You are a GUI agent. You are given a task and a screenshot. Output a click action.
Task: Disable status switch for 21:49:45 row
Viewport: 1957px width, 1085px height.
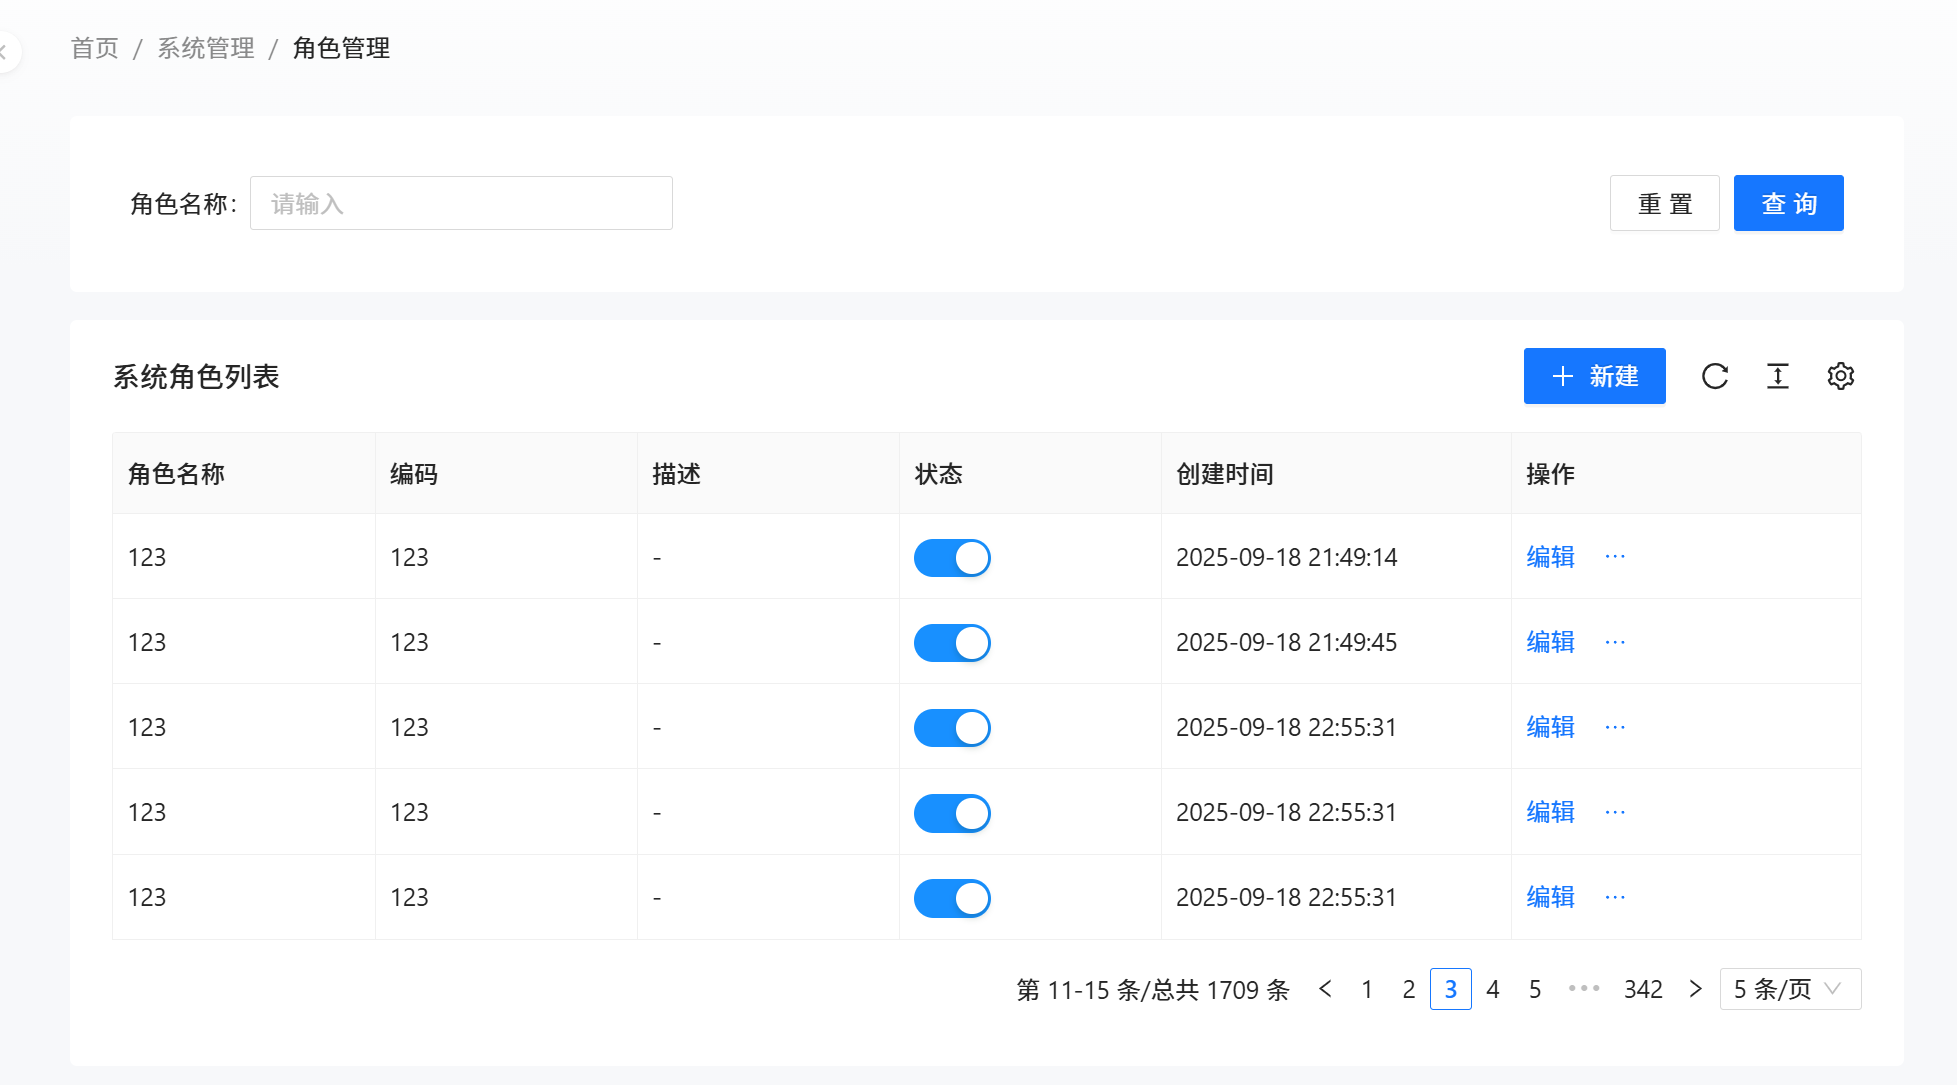click(952, 643)
